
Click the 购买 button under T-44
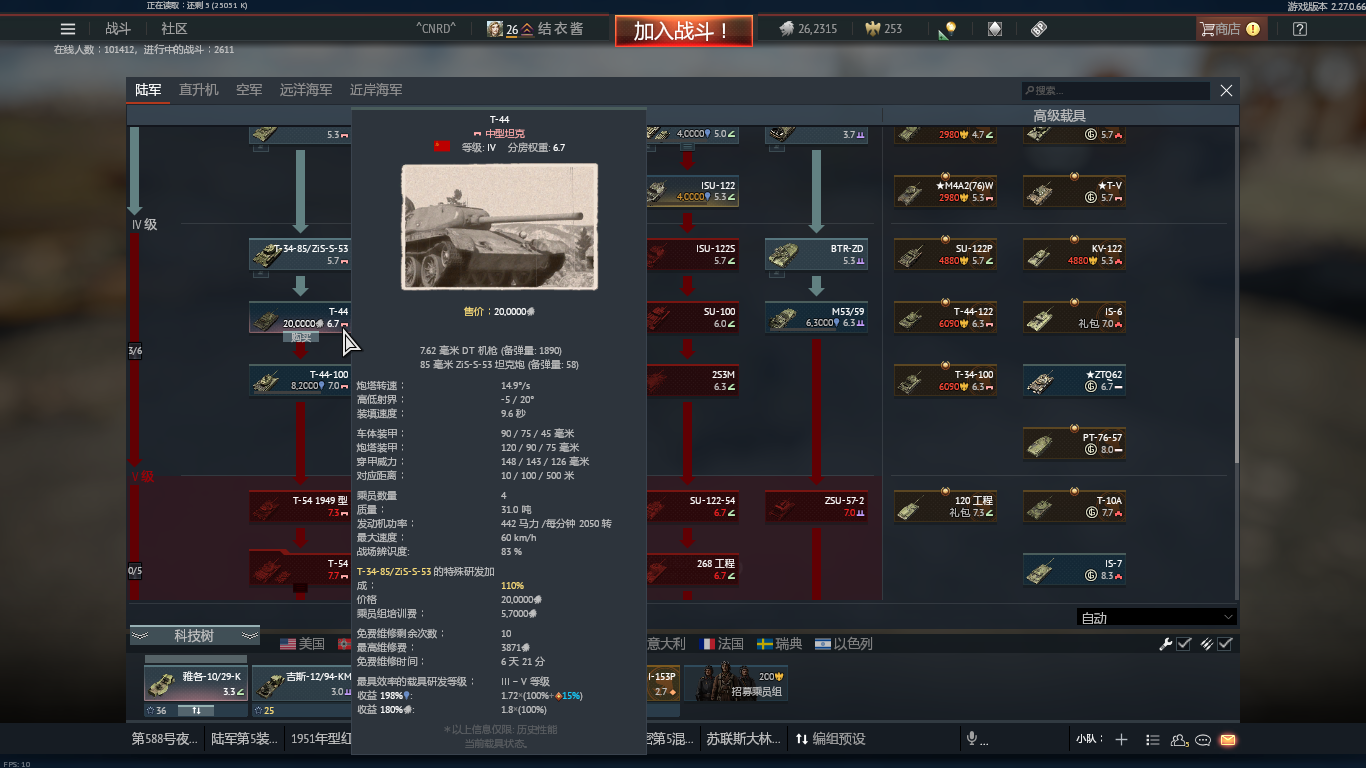pos(301,337)
